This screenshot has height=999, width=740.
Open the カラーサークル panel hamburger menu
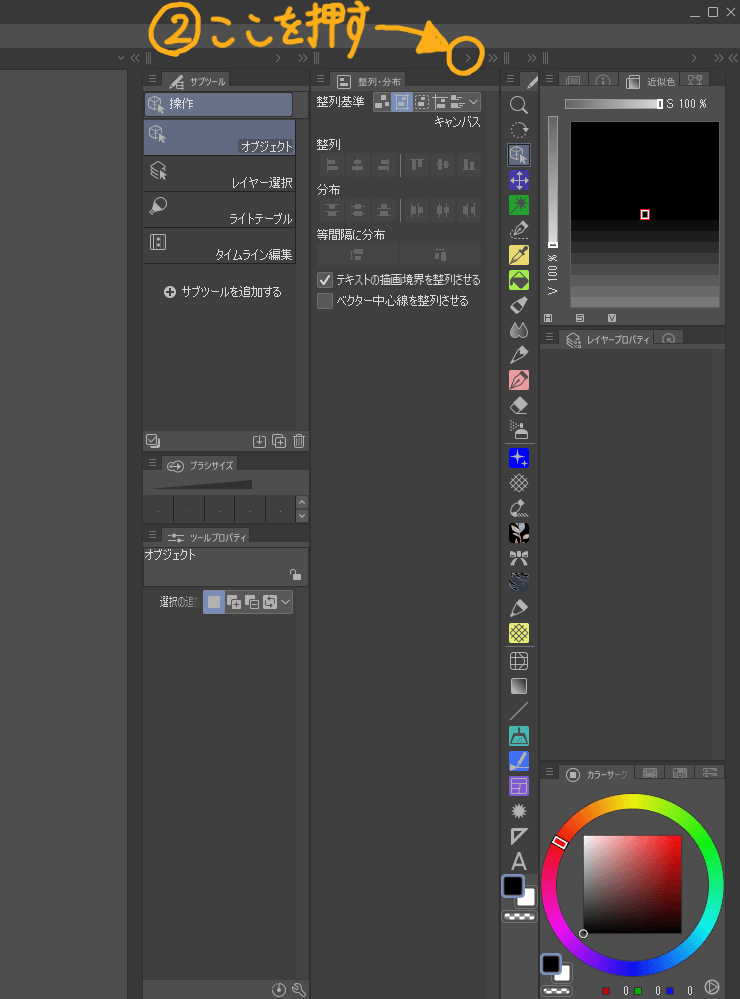pos(549,772)
